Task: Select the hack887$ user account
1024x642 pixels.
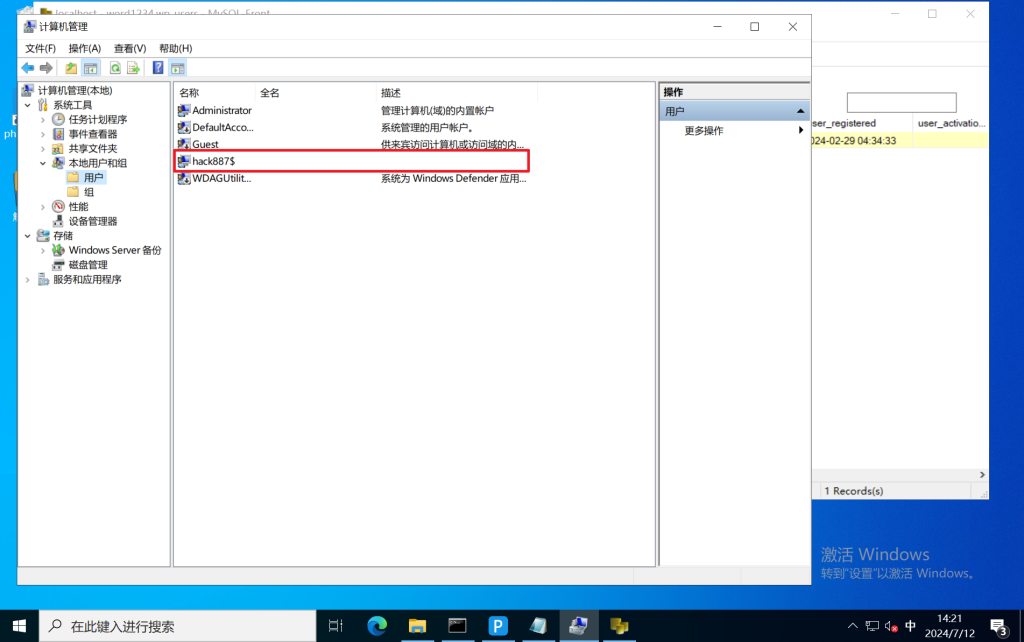Action: tap(213, 160)
